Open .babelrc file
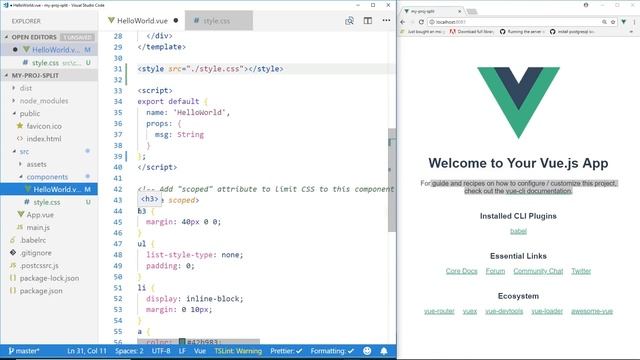This screenshot has width=640, height=360. [x=33, y=240]
